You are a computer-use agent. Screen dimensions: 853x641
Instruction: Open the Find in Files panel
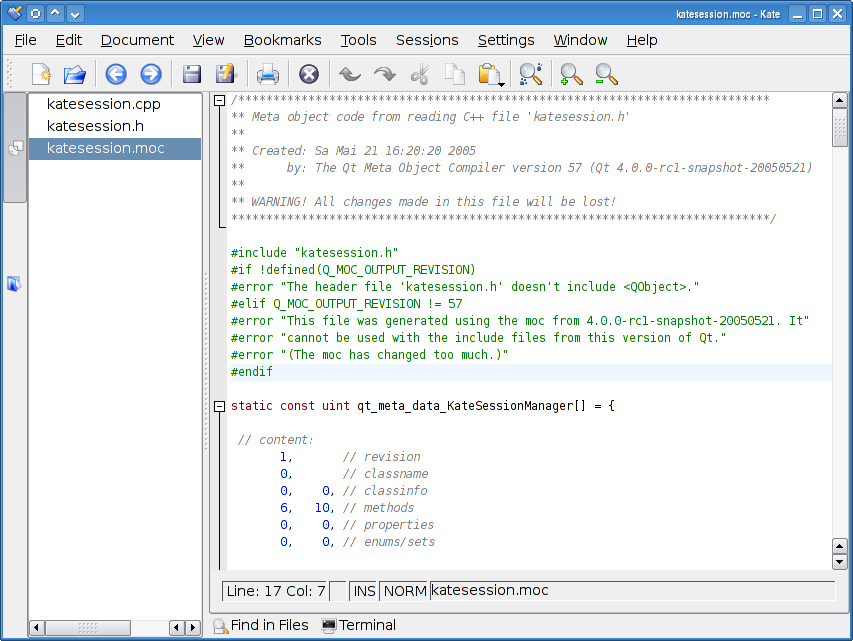261,625
